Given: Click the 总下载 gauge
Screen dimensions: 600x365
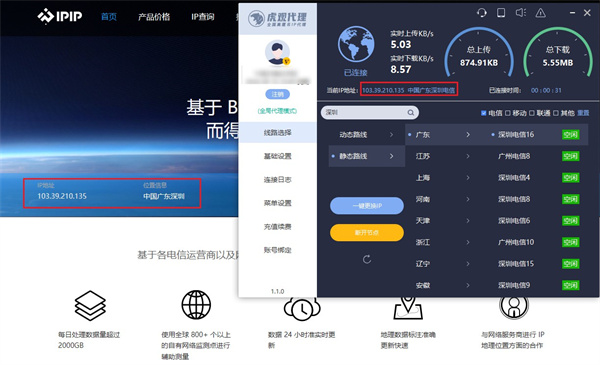Looking at the screenshot, I should click(x=558, y=52).
